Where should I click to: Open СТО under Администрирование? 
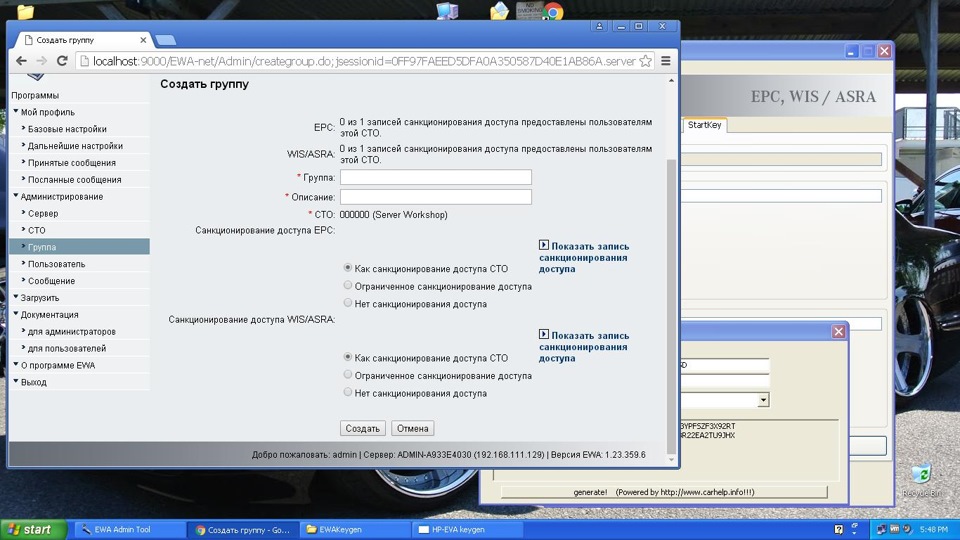click(36, 230)
